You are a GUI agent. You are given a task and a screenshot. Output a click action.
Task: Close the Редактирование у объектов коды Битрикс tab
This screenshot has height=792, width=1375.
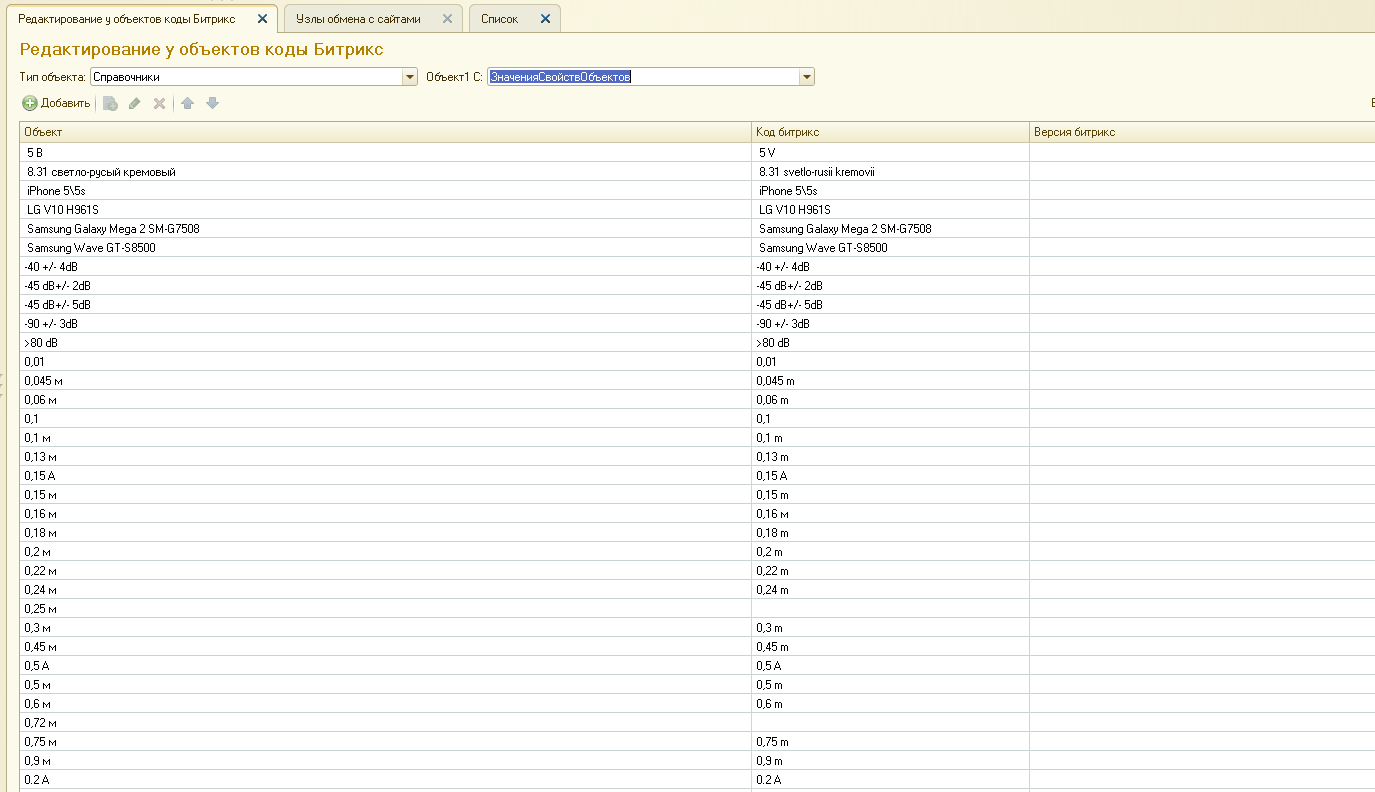point(262,19)
